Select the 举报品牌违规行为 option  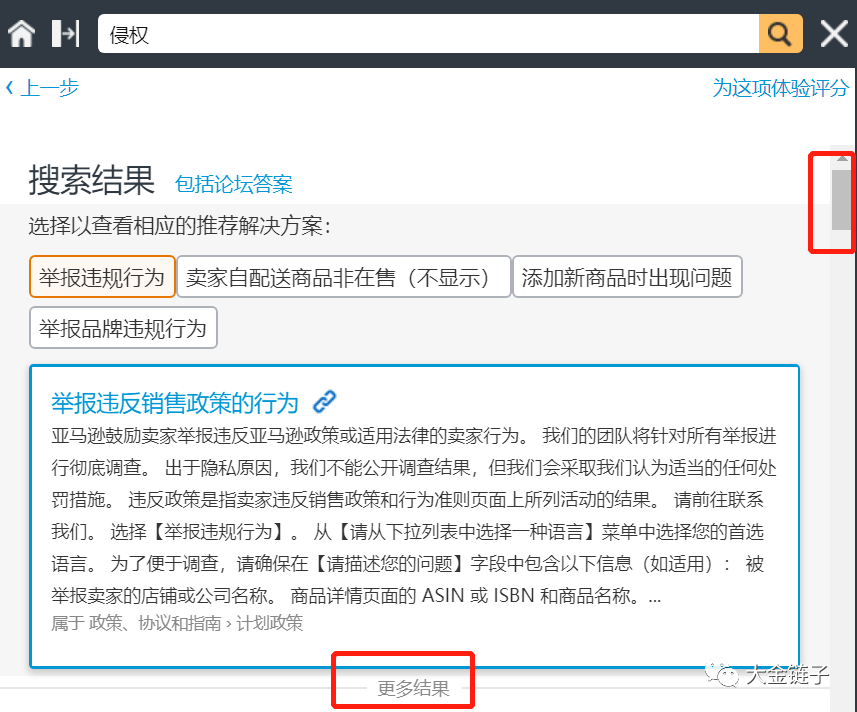click(123, 327)
